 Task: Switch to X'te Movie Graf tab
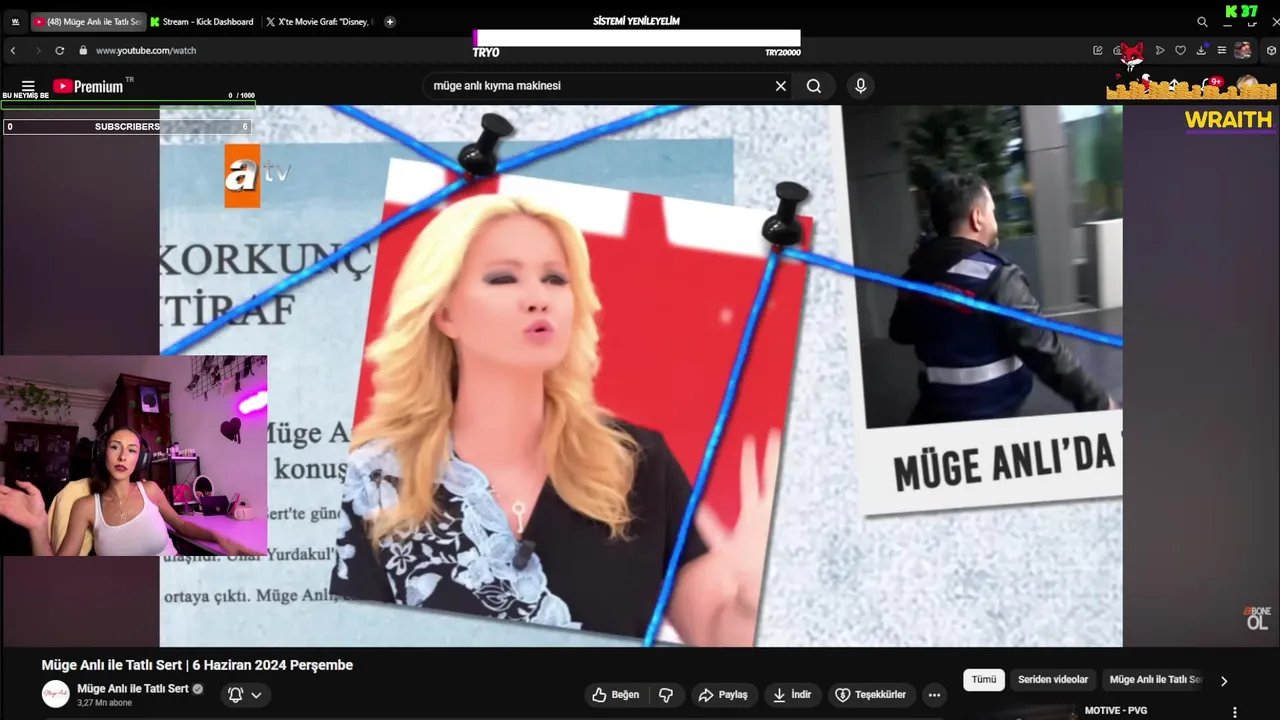click(x=320, y=21)
